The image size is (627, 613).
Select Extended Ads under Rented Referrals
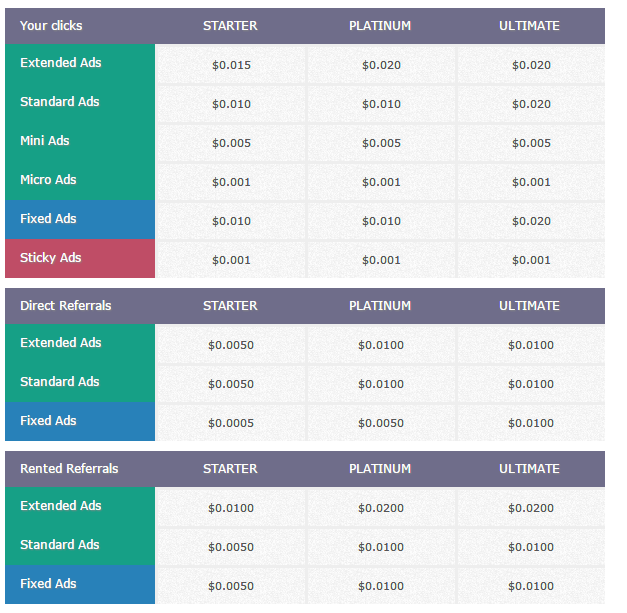click(x=61, y=506)
